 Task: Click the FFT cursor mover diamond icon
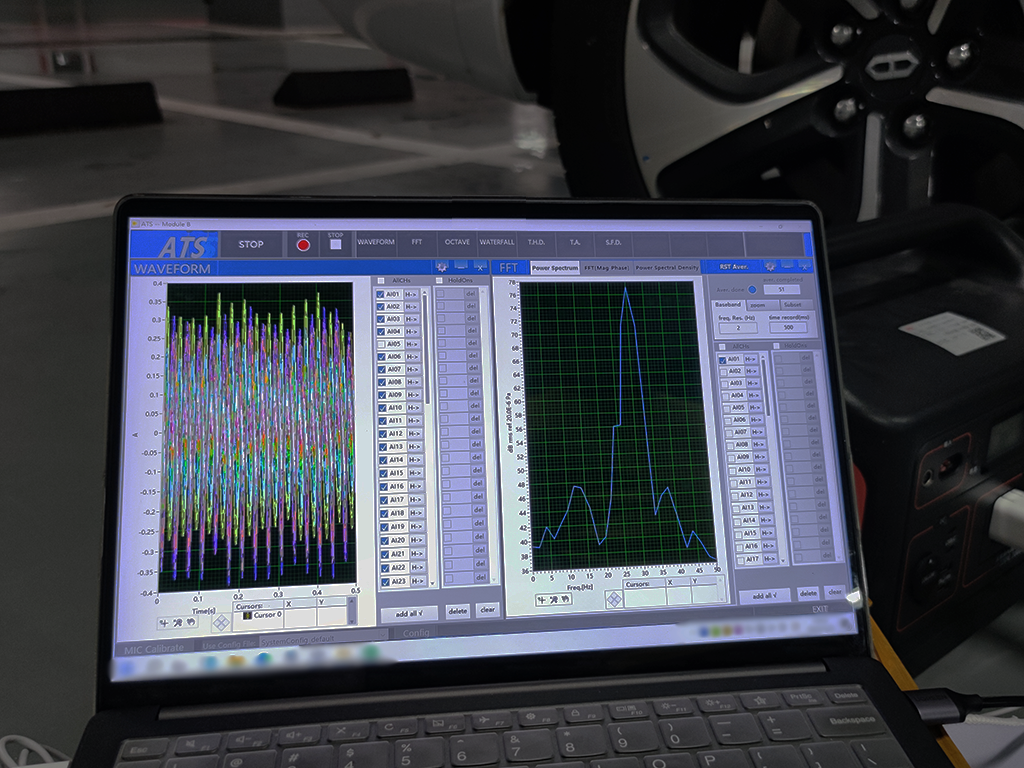pyautogui.click(x=613, y=598)
